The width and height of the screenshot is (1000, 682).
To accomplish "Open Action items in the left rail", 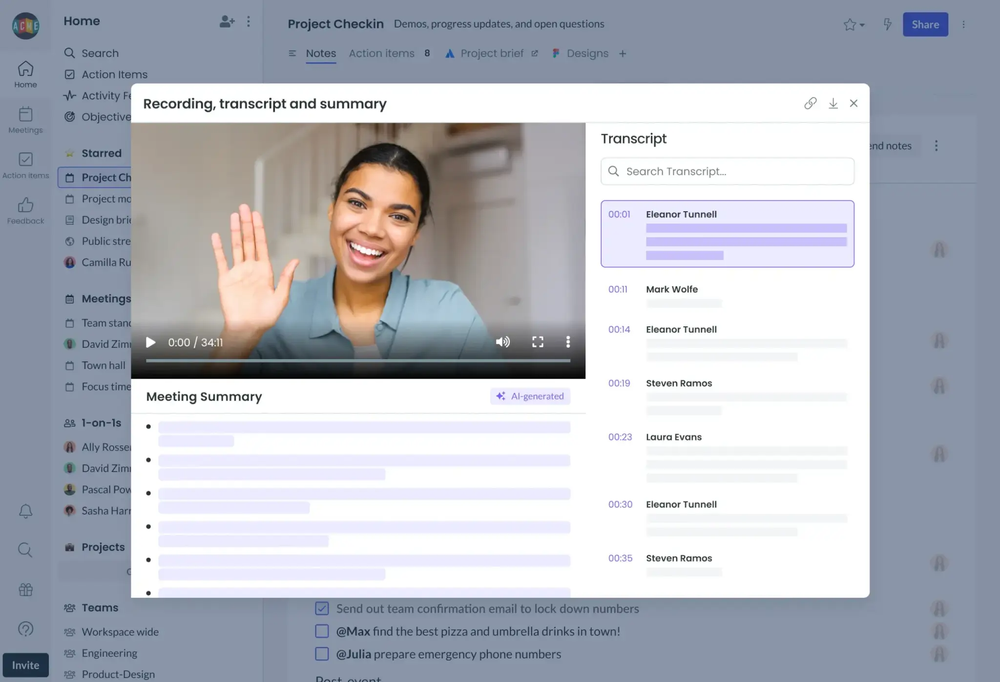I will coord(26,165).
